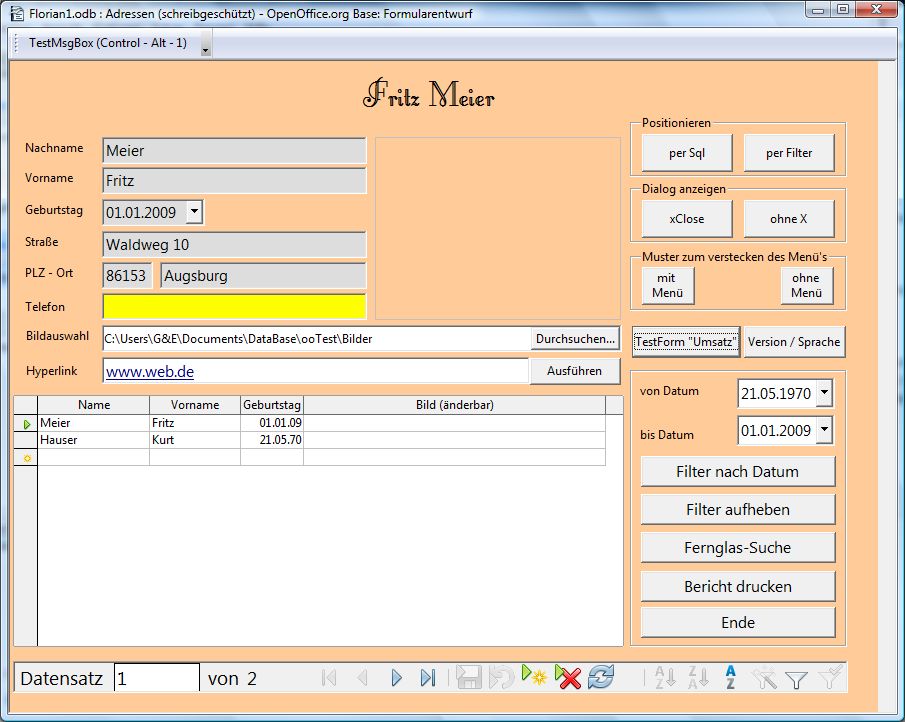
Task: Delete current record with red X
Action: 568,678
